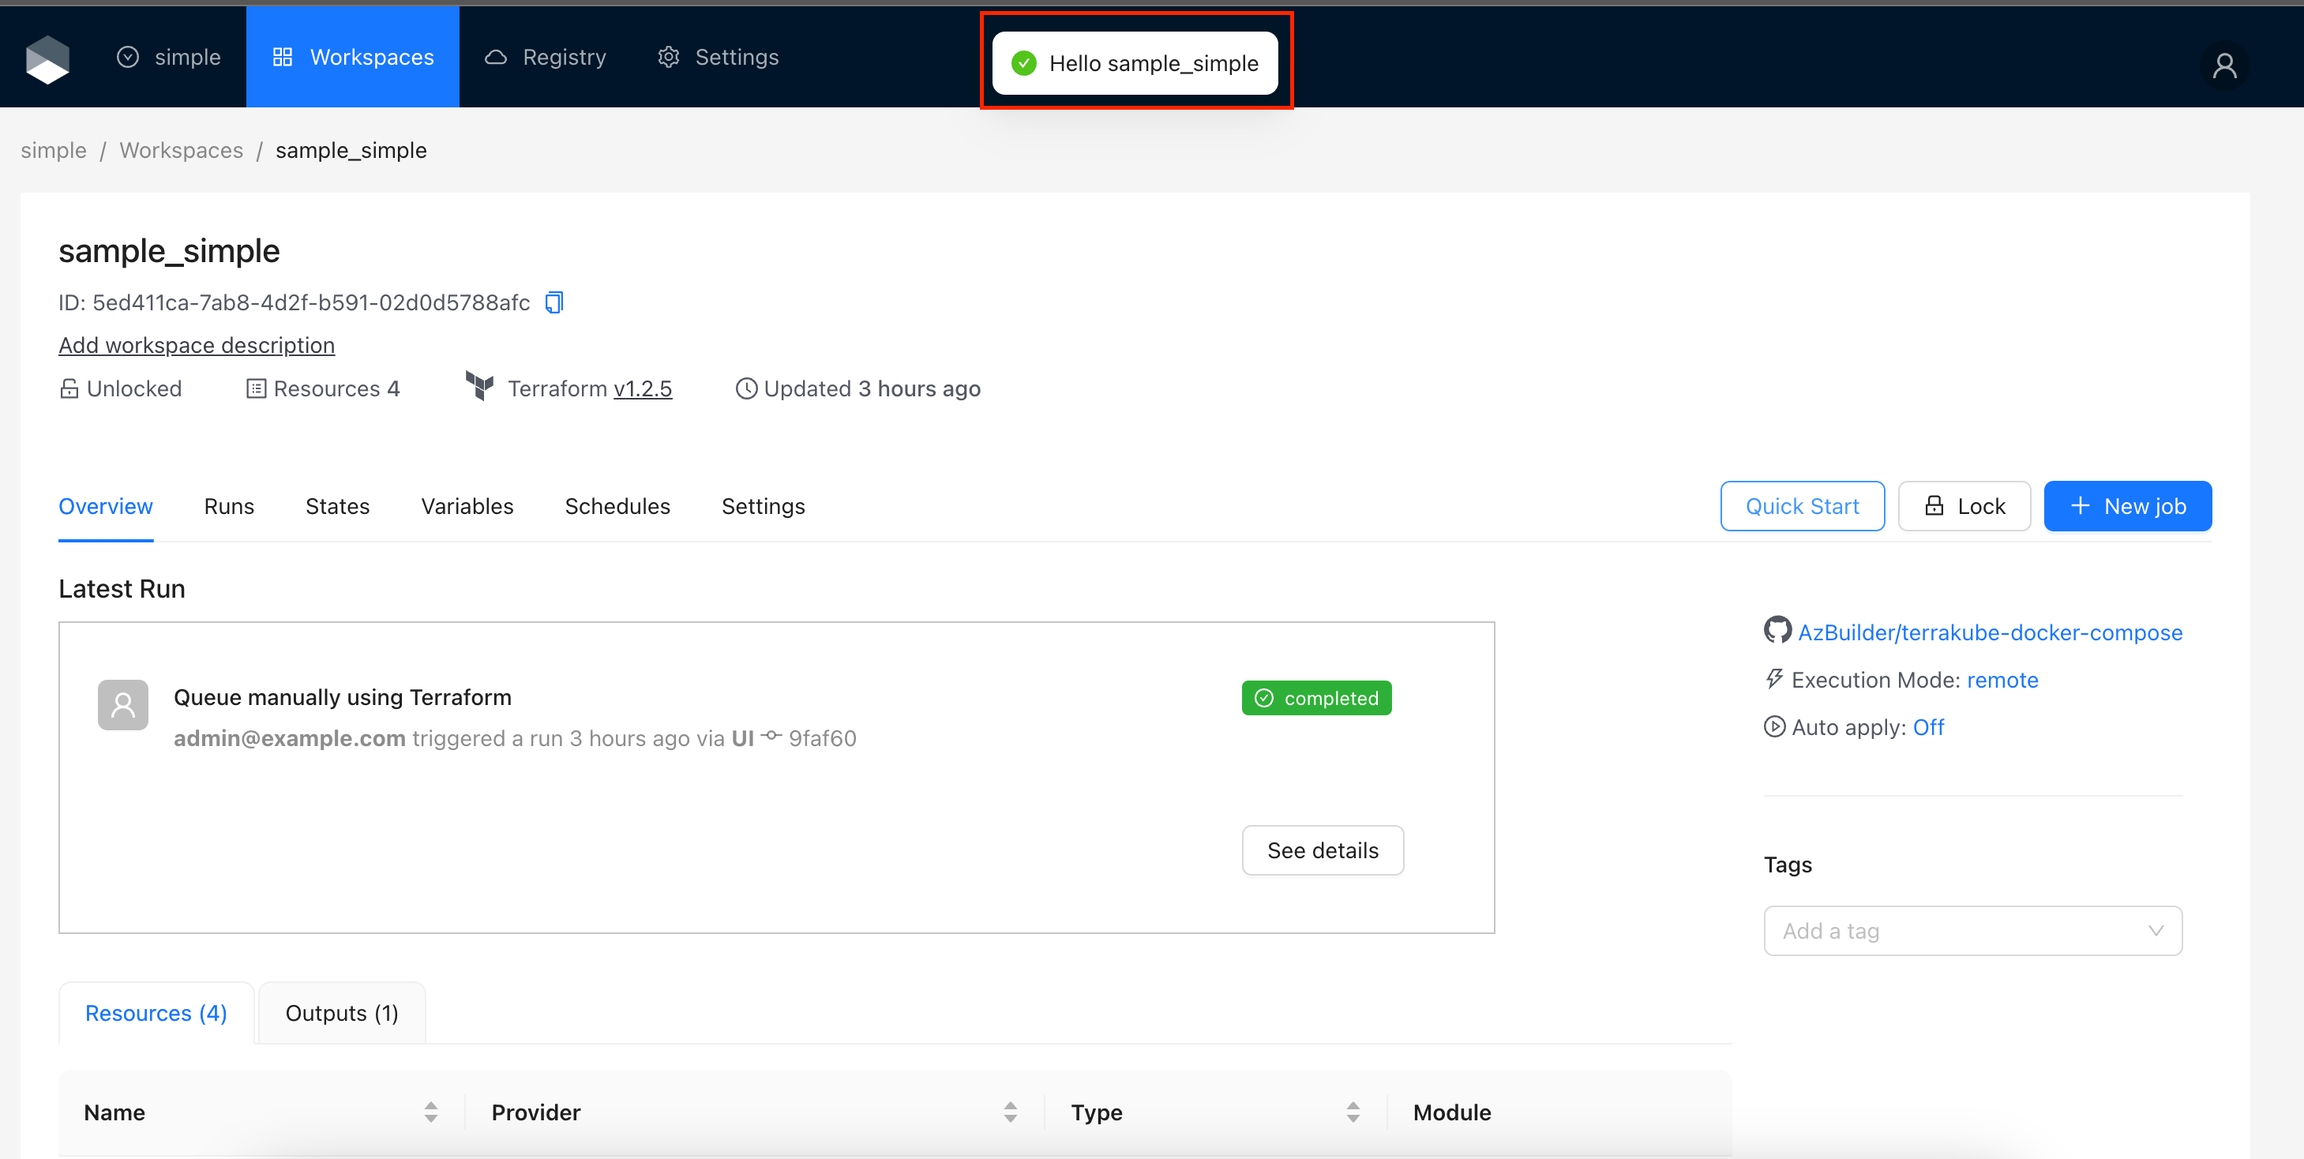Click the commit icon next to 9faf60
The image size is (2304, 1159).
pyautogui.click(x=771, y=737)
